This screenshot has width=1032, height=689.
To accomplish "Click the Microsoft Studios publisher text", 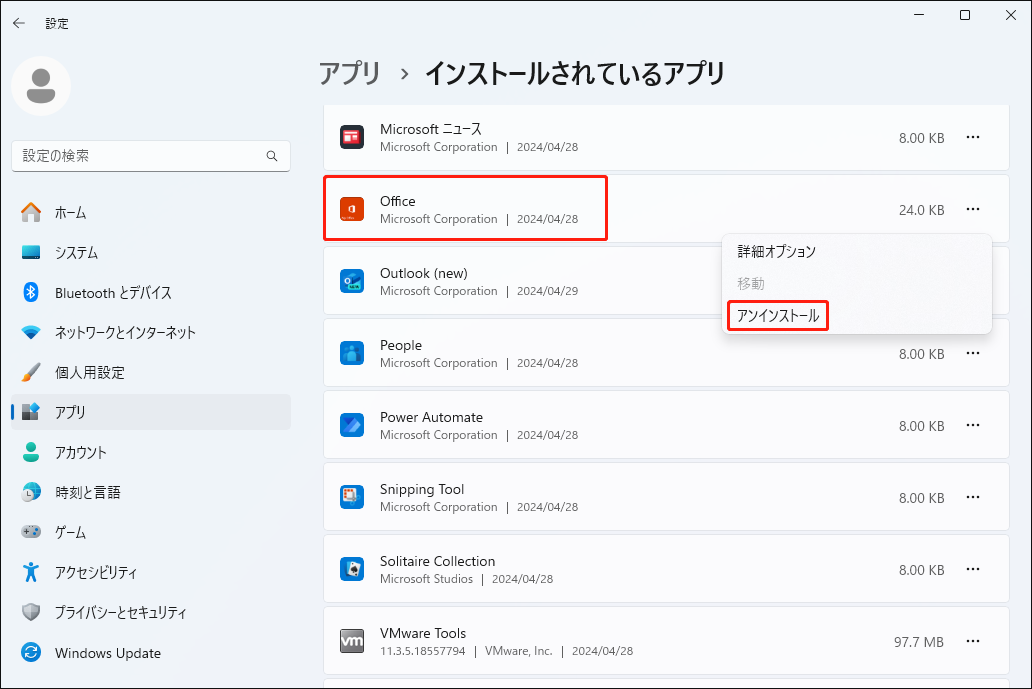I will tap(426, 579).
